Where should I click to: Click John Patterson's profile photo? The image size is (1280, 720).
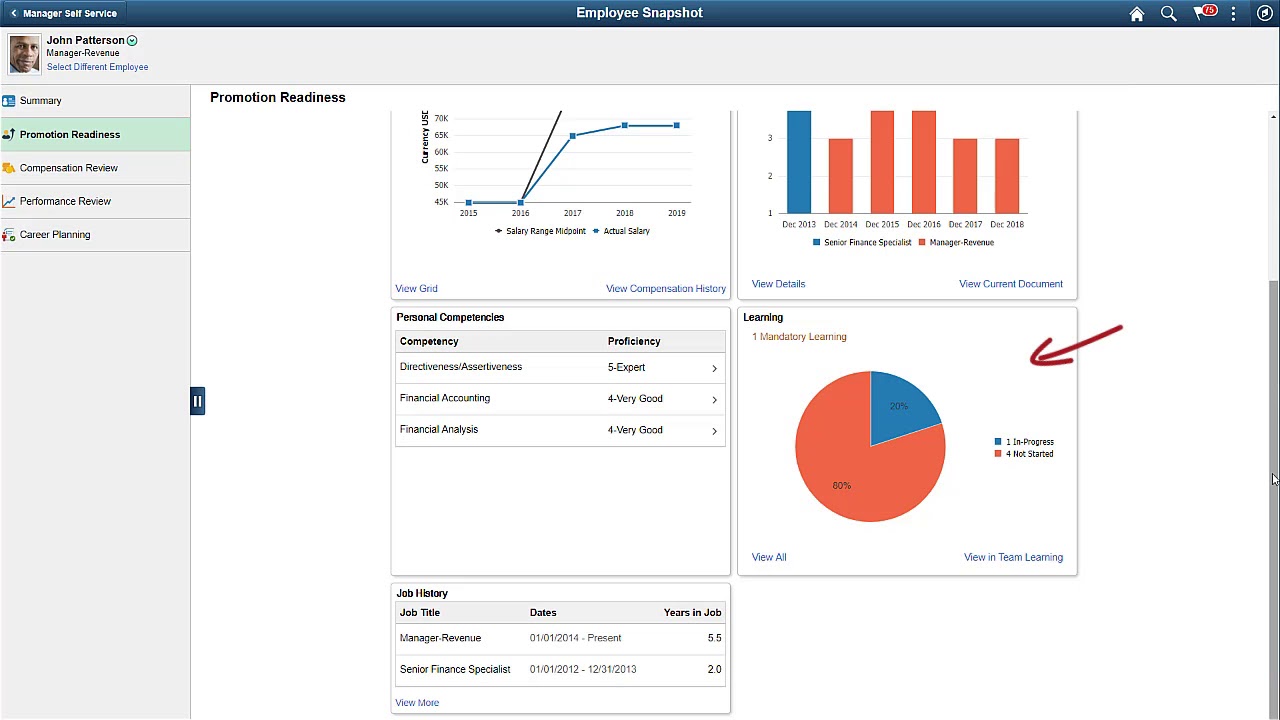click(25, 54)
